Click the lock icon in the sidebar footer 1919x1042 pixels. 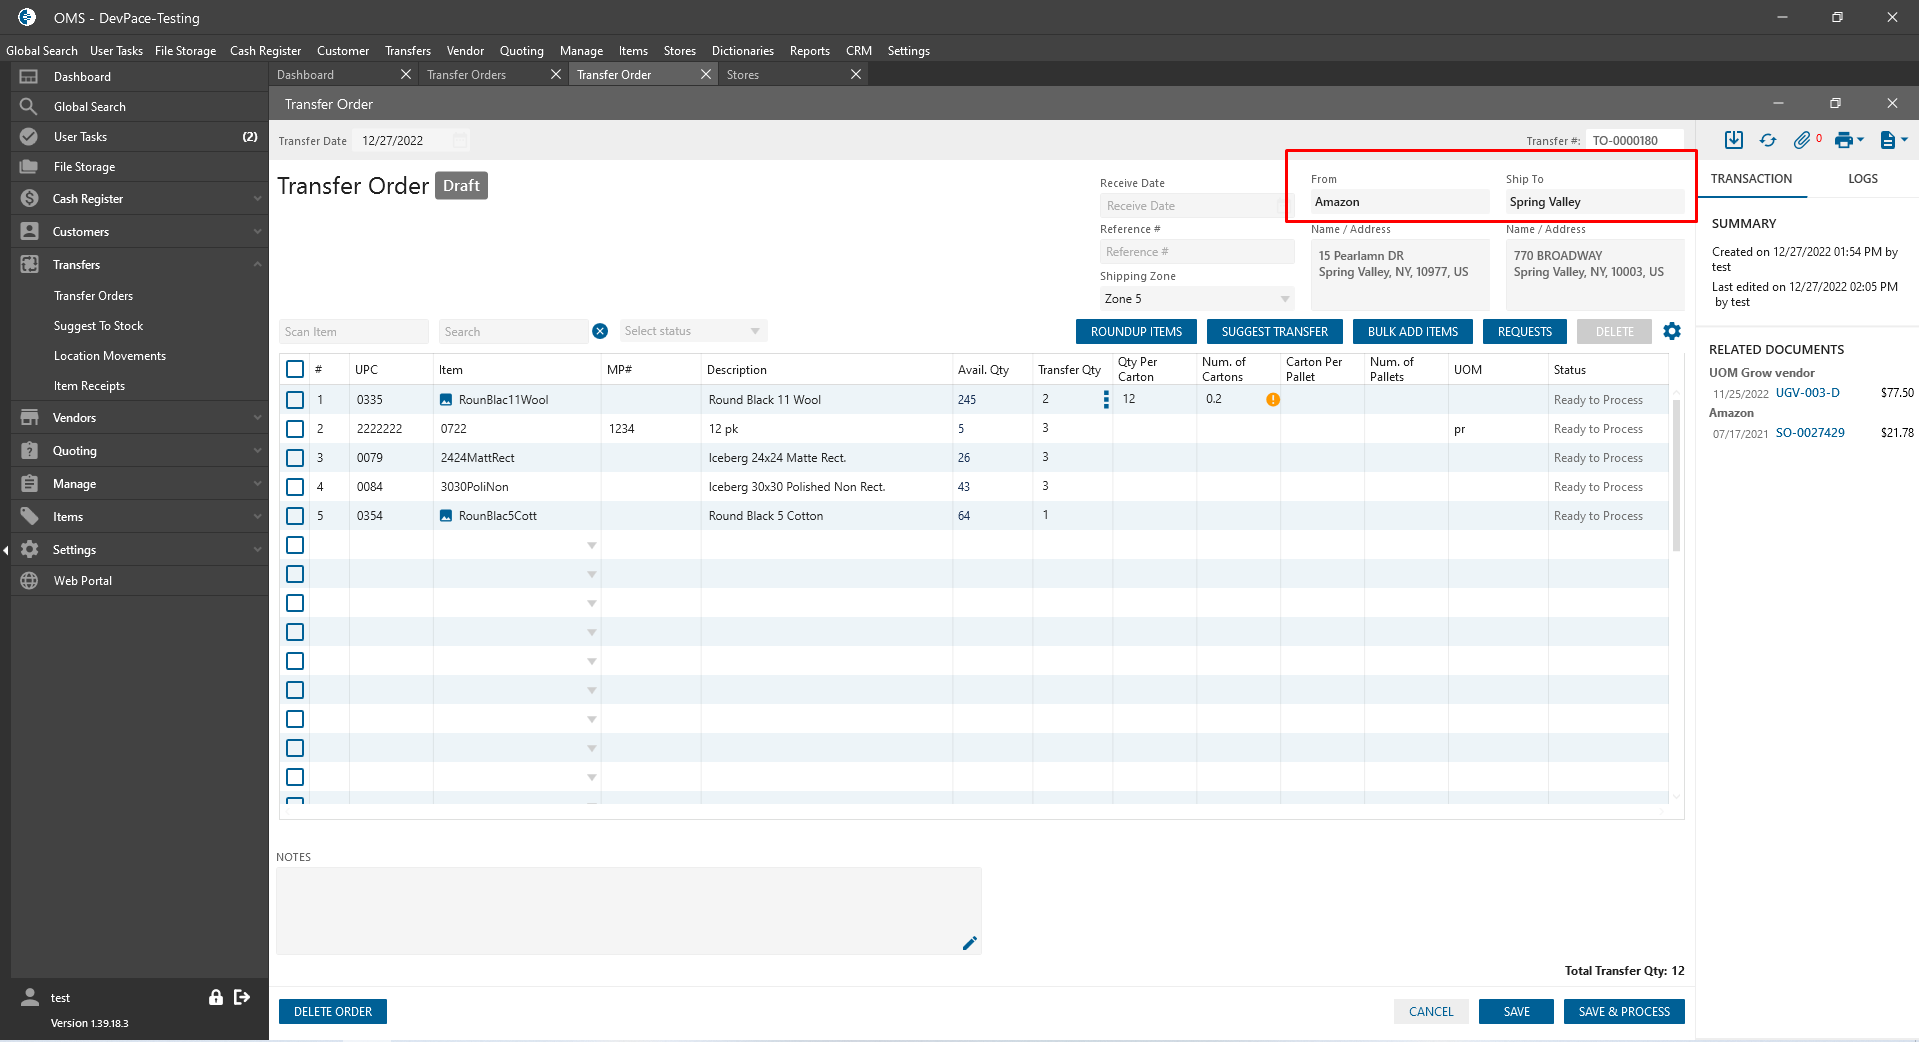click(x=216, y=997)
